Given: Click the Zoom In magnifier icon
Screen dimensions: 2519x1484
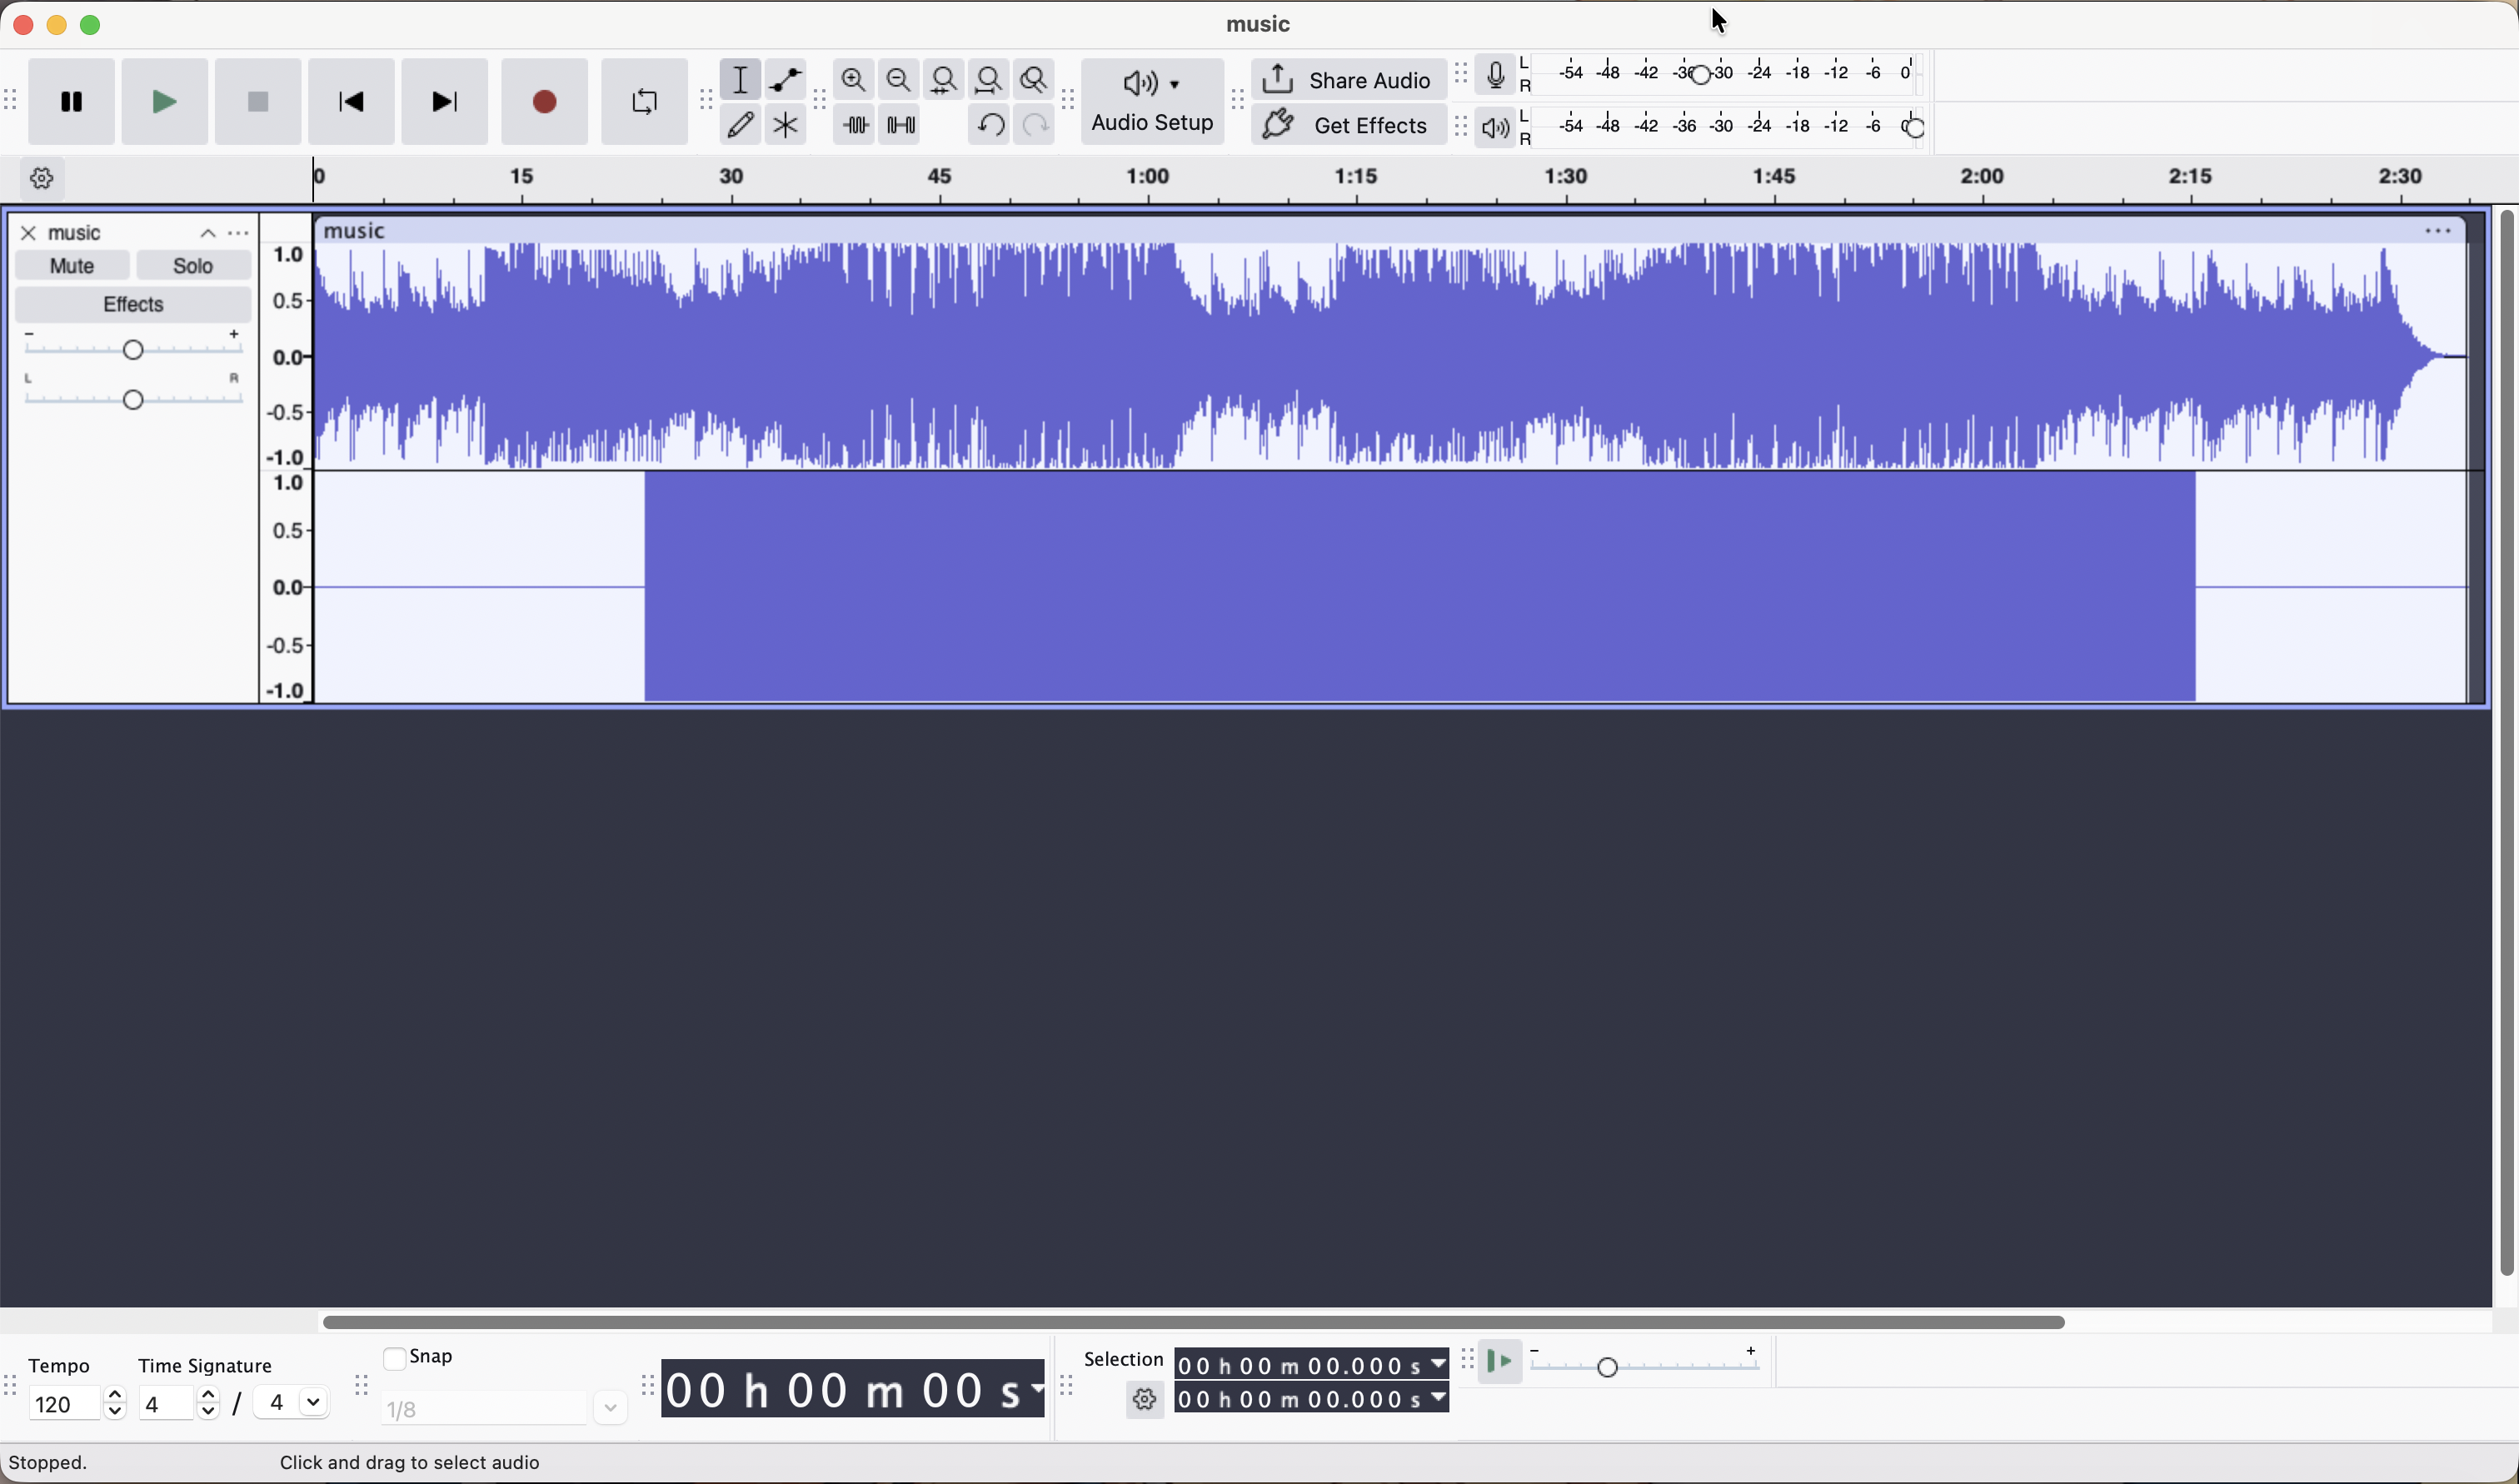Looking at the screenshot, I should pyautogui.click(x=854, y=79).
